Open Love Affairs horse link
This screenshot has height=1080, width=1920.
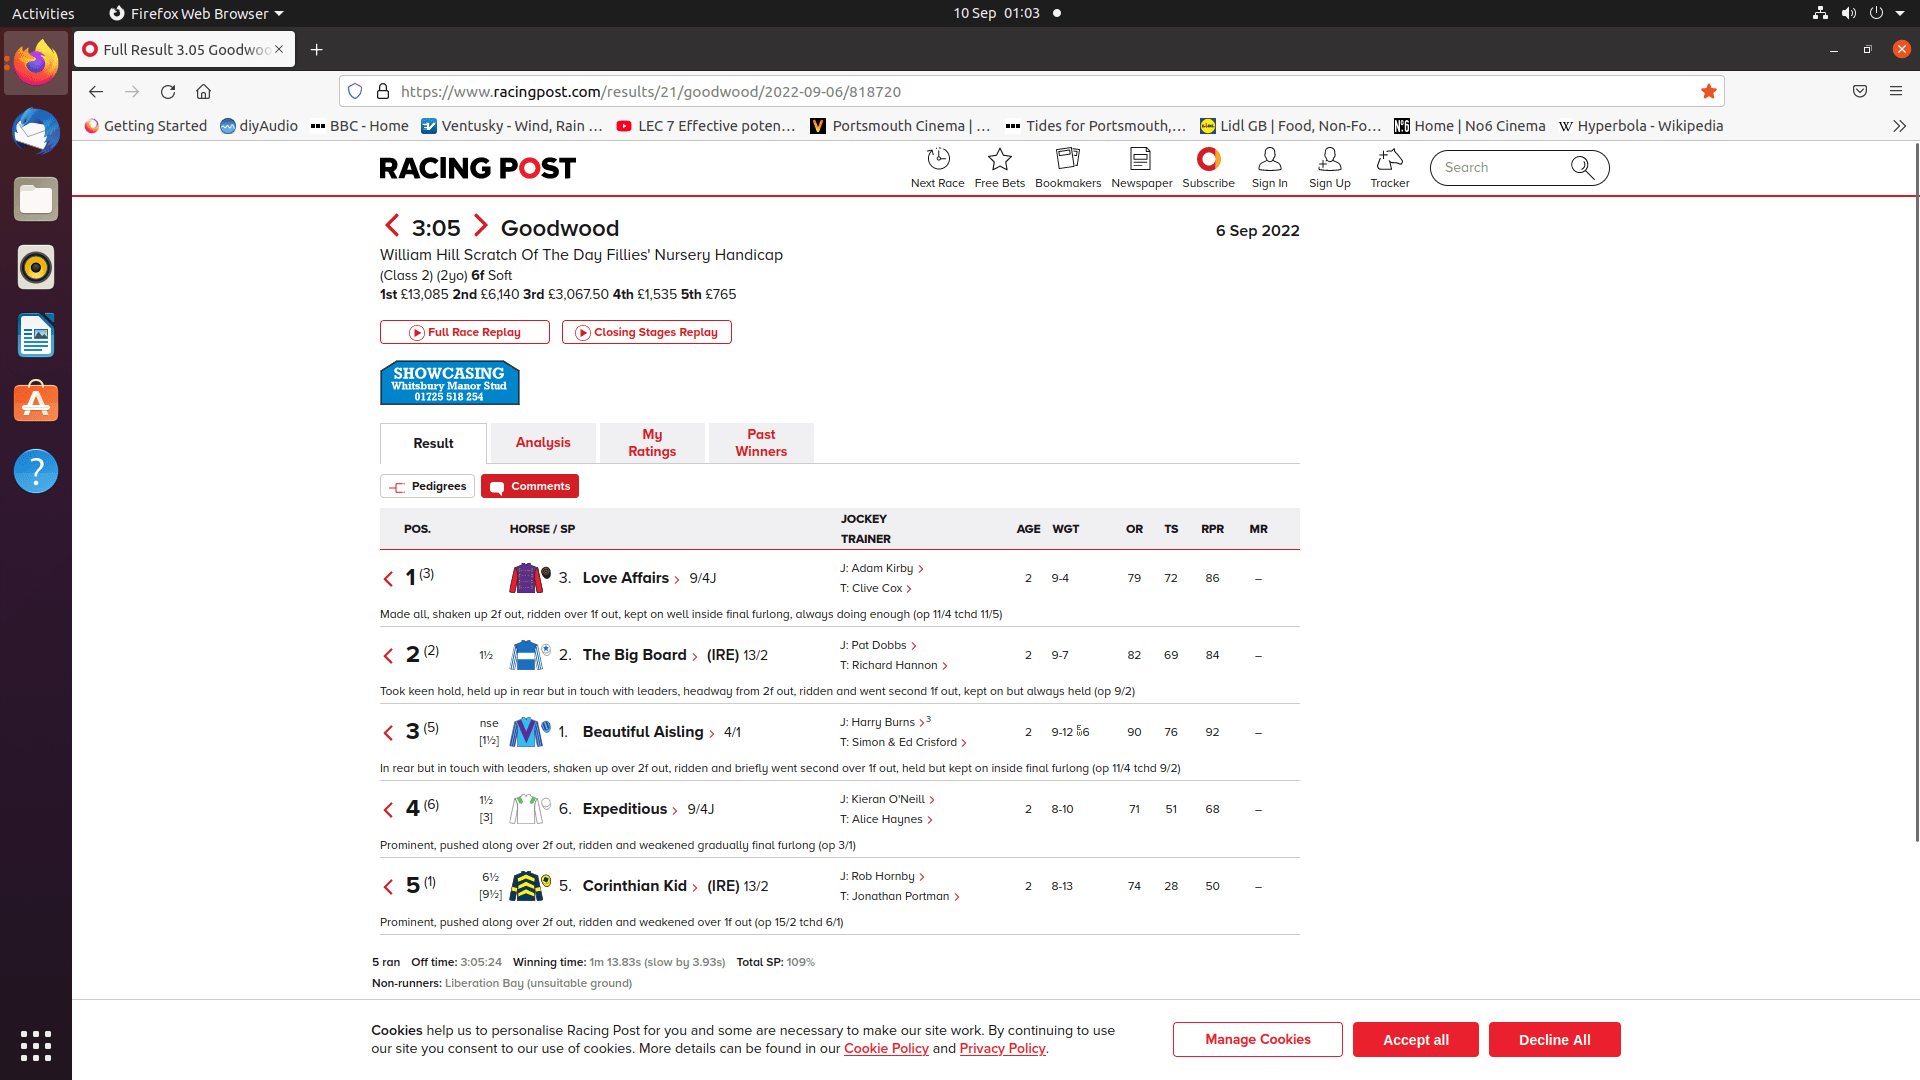[x=626, y=578]
